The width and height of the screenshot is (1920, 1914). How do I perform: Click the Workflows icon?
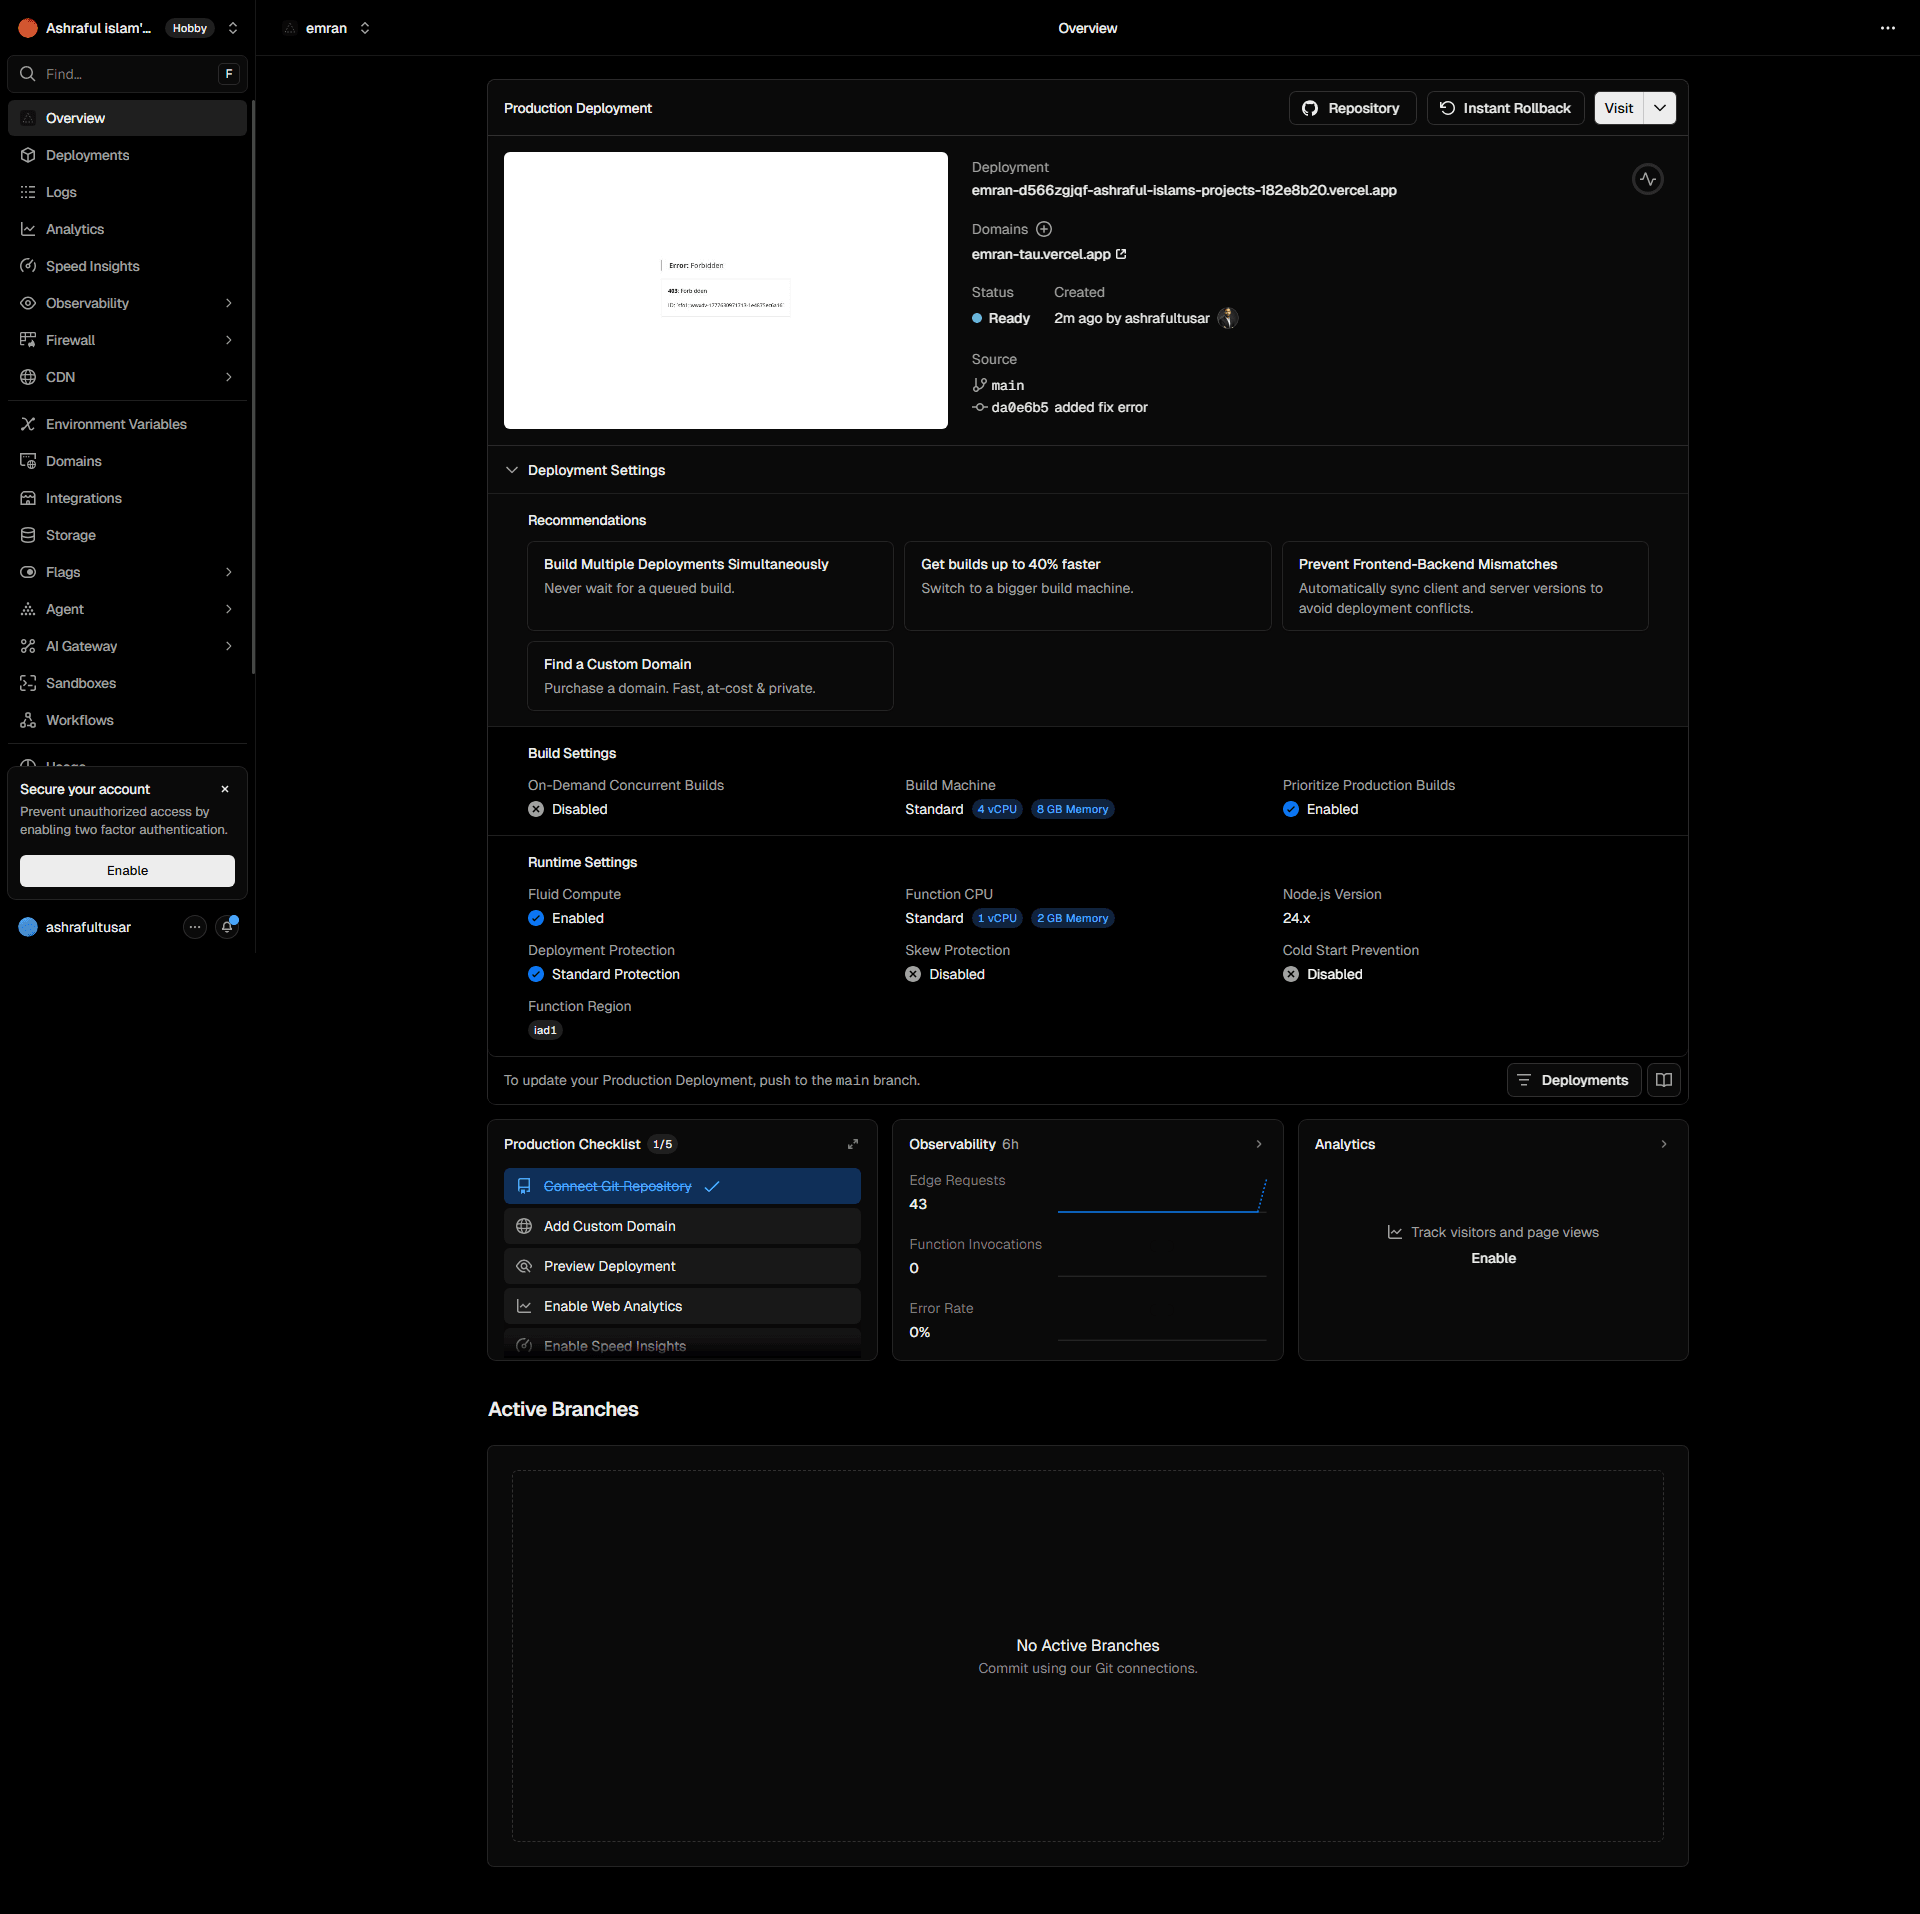point(28,720)
